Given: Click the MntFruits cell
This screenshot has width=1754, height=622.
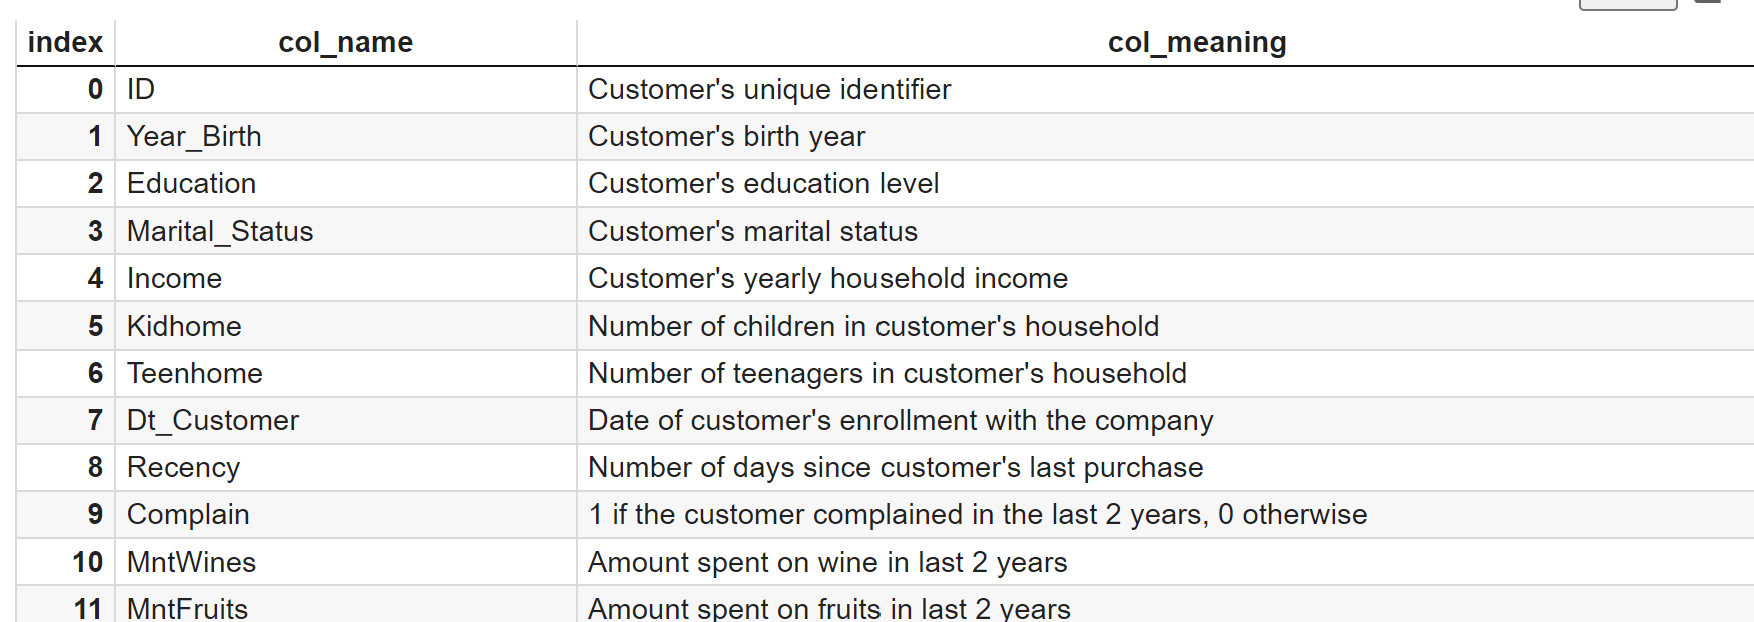Looking at the screenshot, I should click(187, 608).
